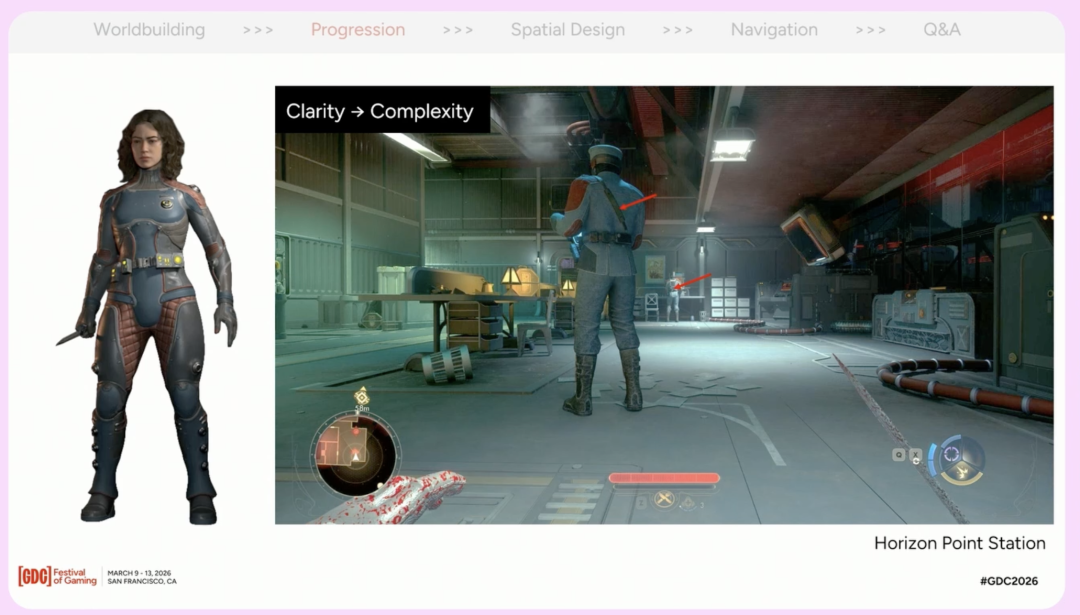Viewport: 1080px width, 615px height.
Task: Select the Spatial Design section in the header
Action: pyautogui.click(x=568, y=30)
